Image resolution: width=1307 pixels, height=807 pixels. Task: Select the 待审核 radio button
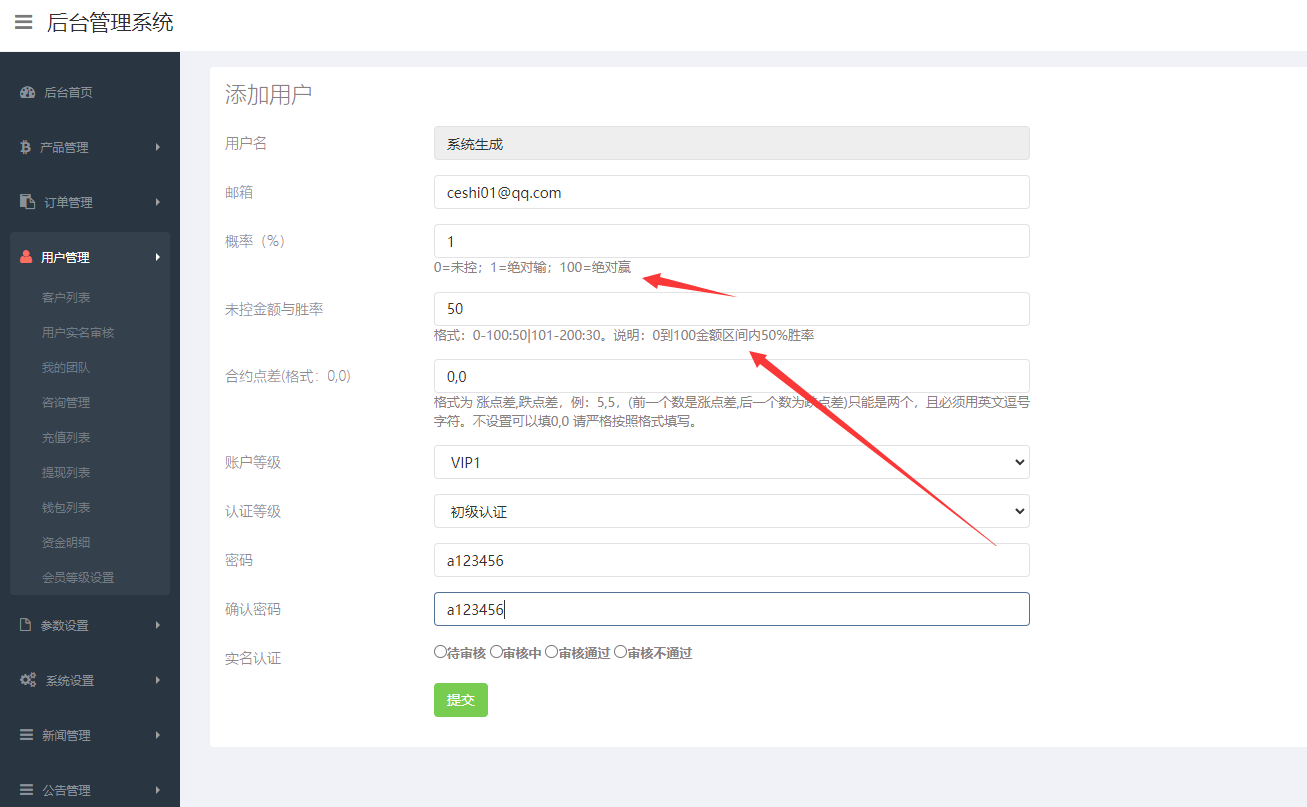pos(440,652)
